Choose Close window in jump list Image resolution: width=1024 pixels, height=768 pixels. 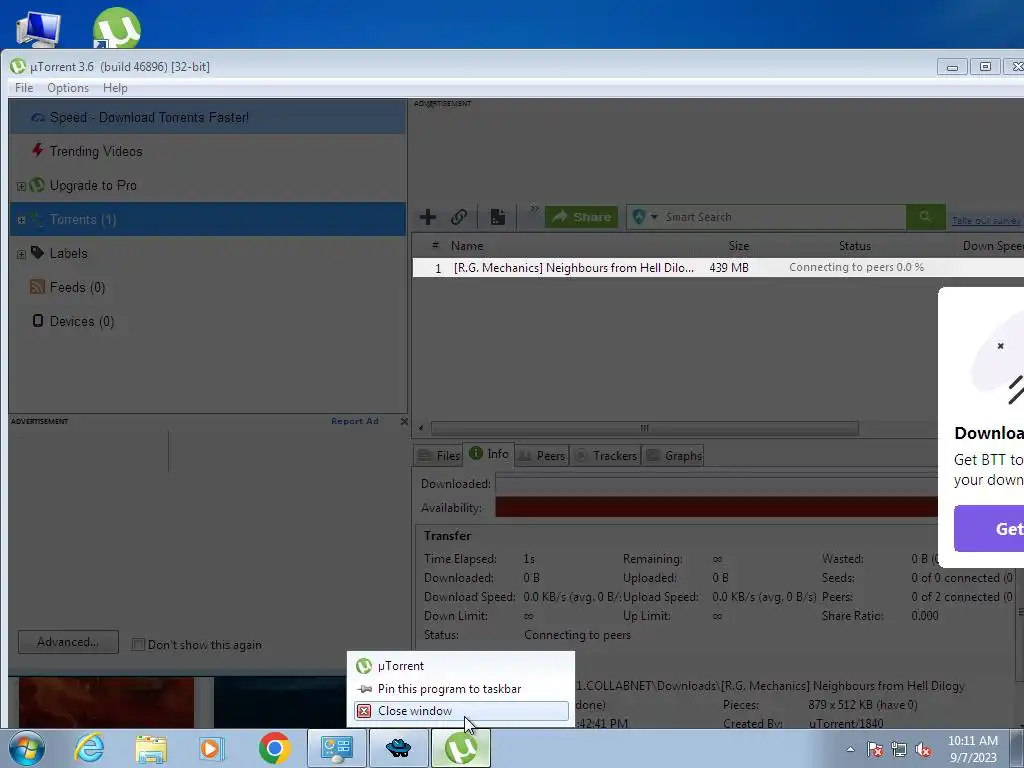point(461,711)
